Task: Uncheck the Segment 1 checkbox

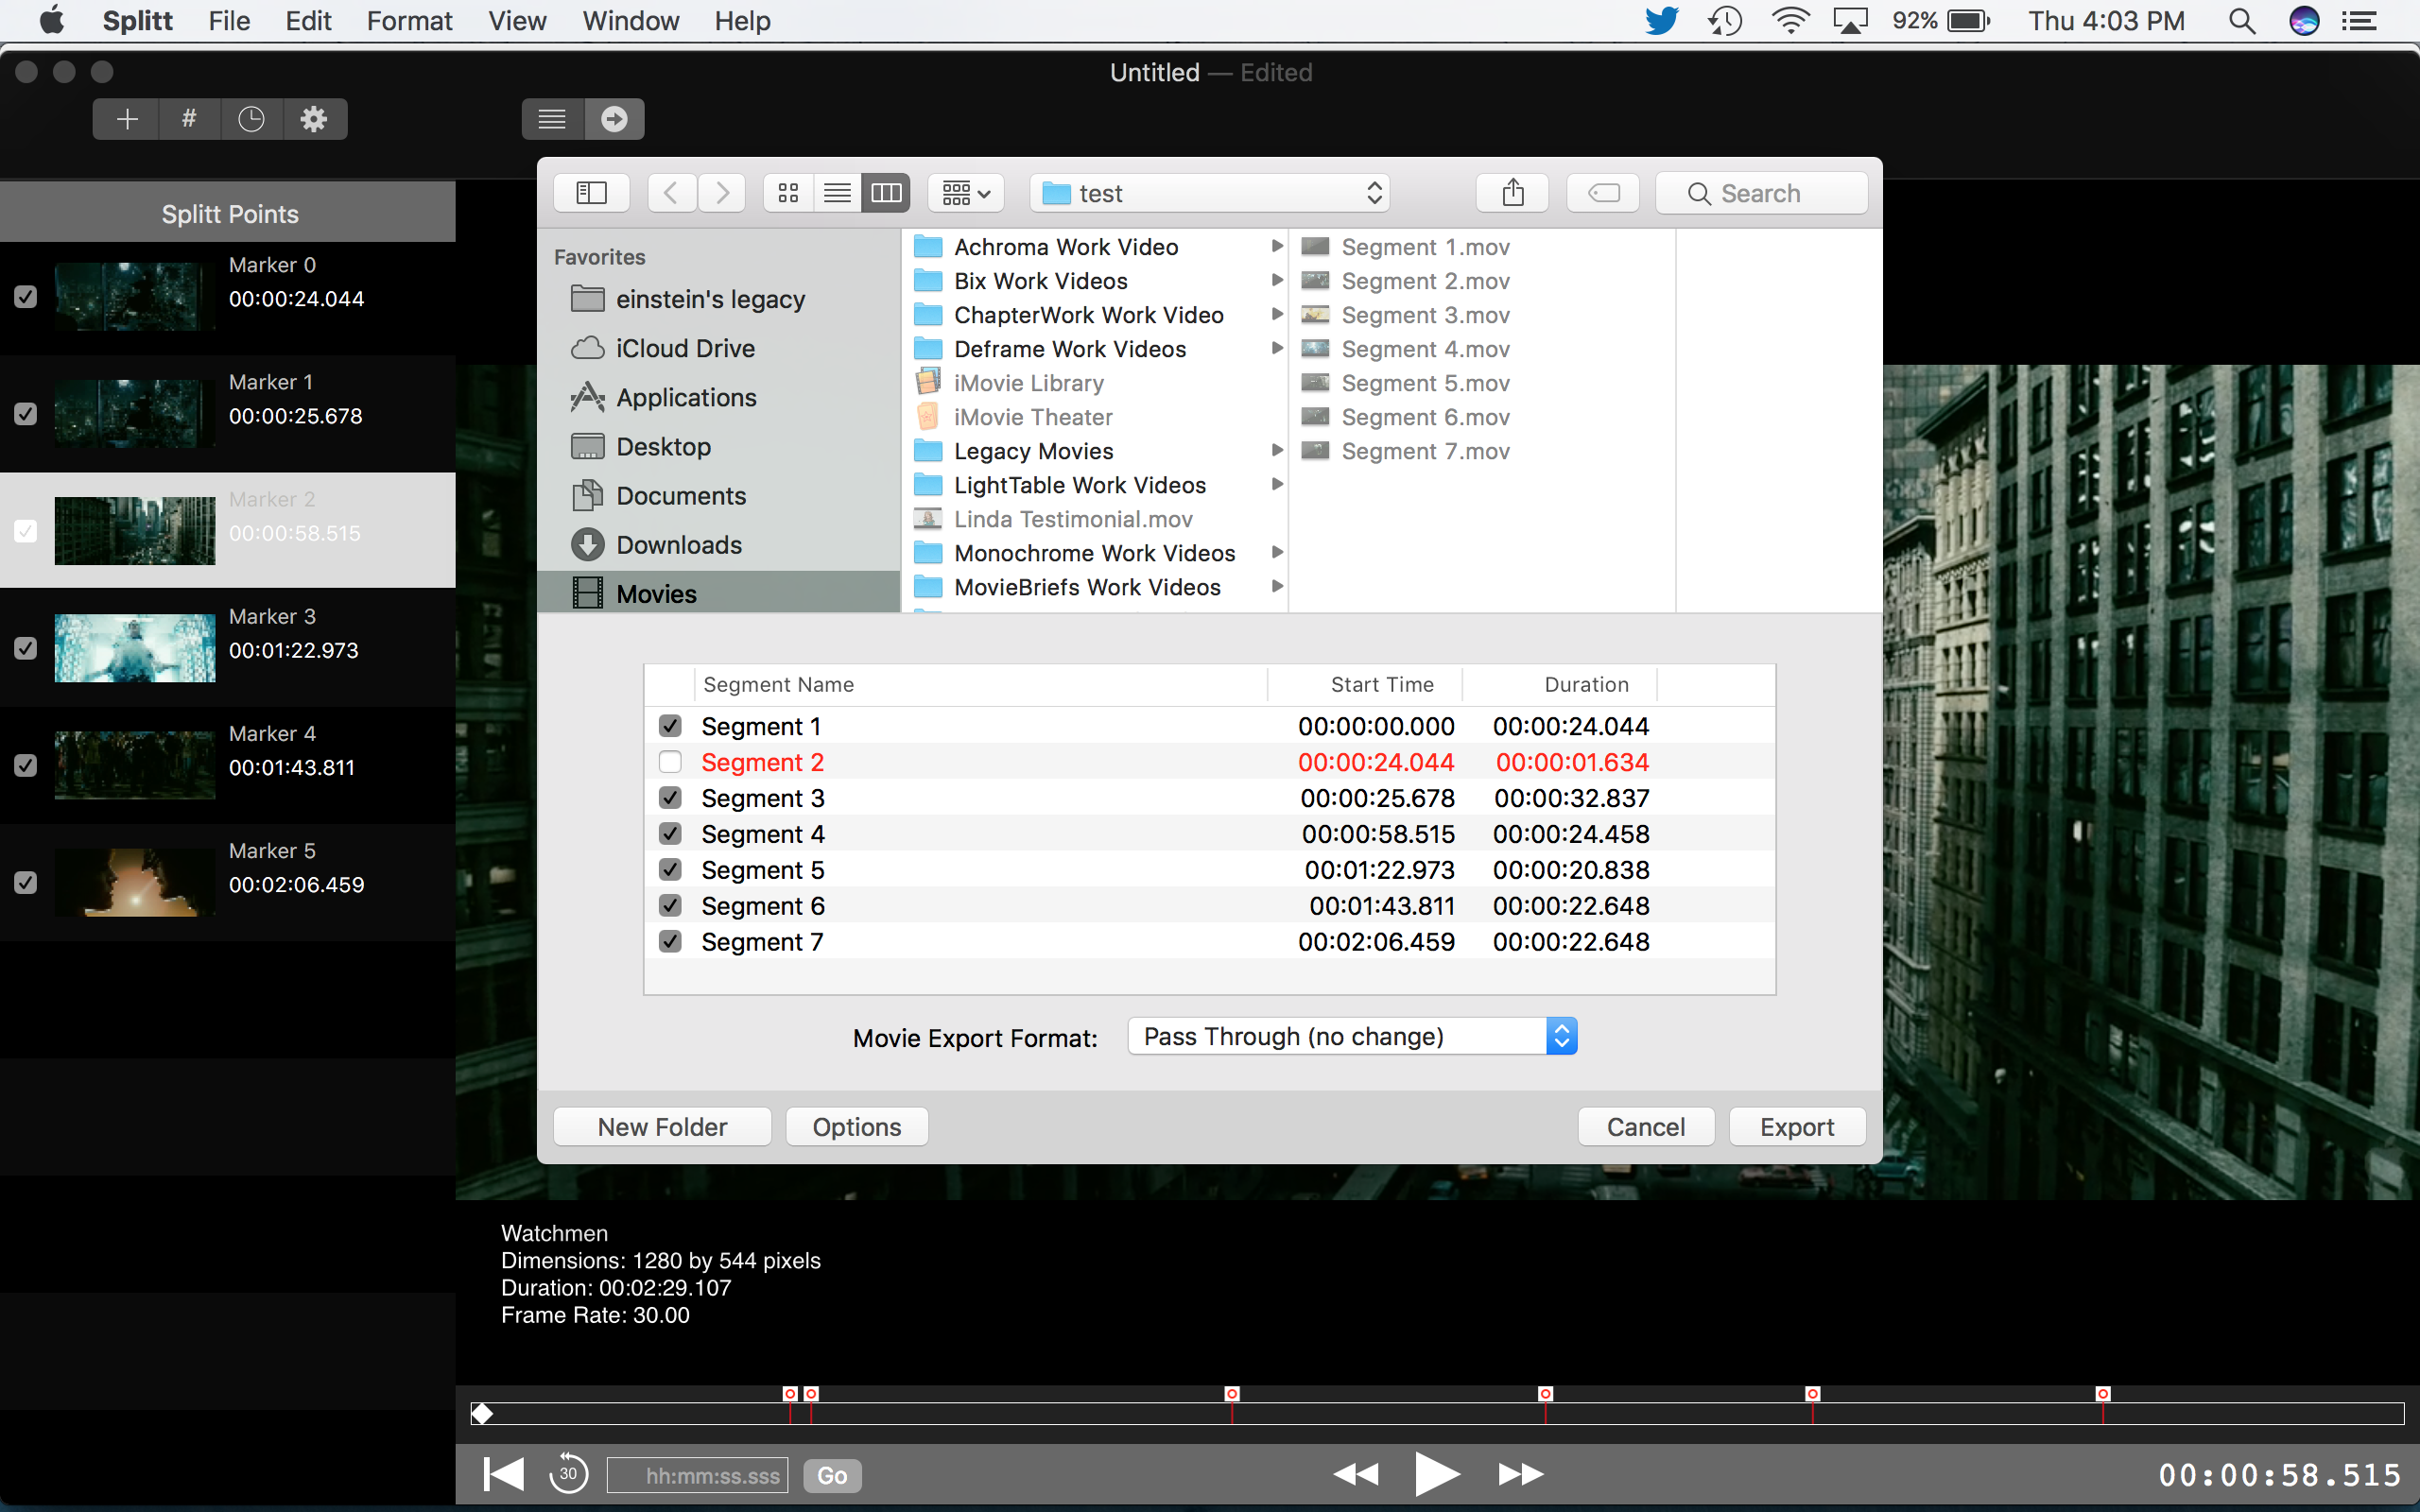Action: [670, 726]
